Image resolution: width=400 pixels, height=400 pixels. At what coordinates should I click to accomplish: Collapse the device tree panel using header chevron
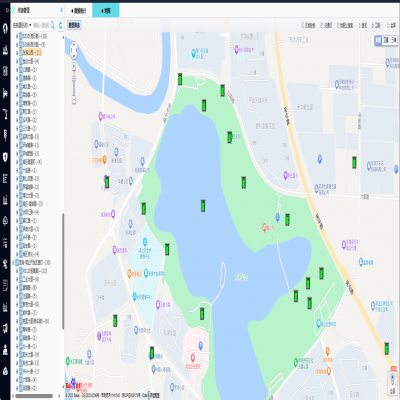[x=62, y=10]
